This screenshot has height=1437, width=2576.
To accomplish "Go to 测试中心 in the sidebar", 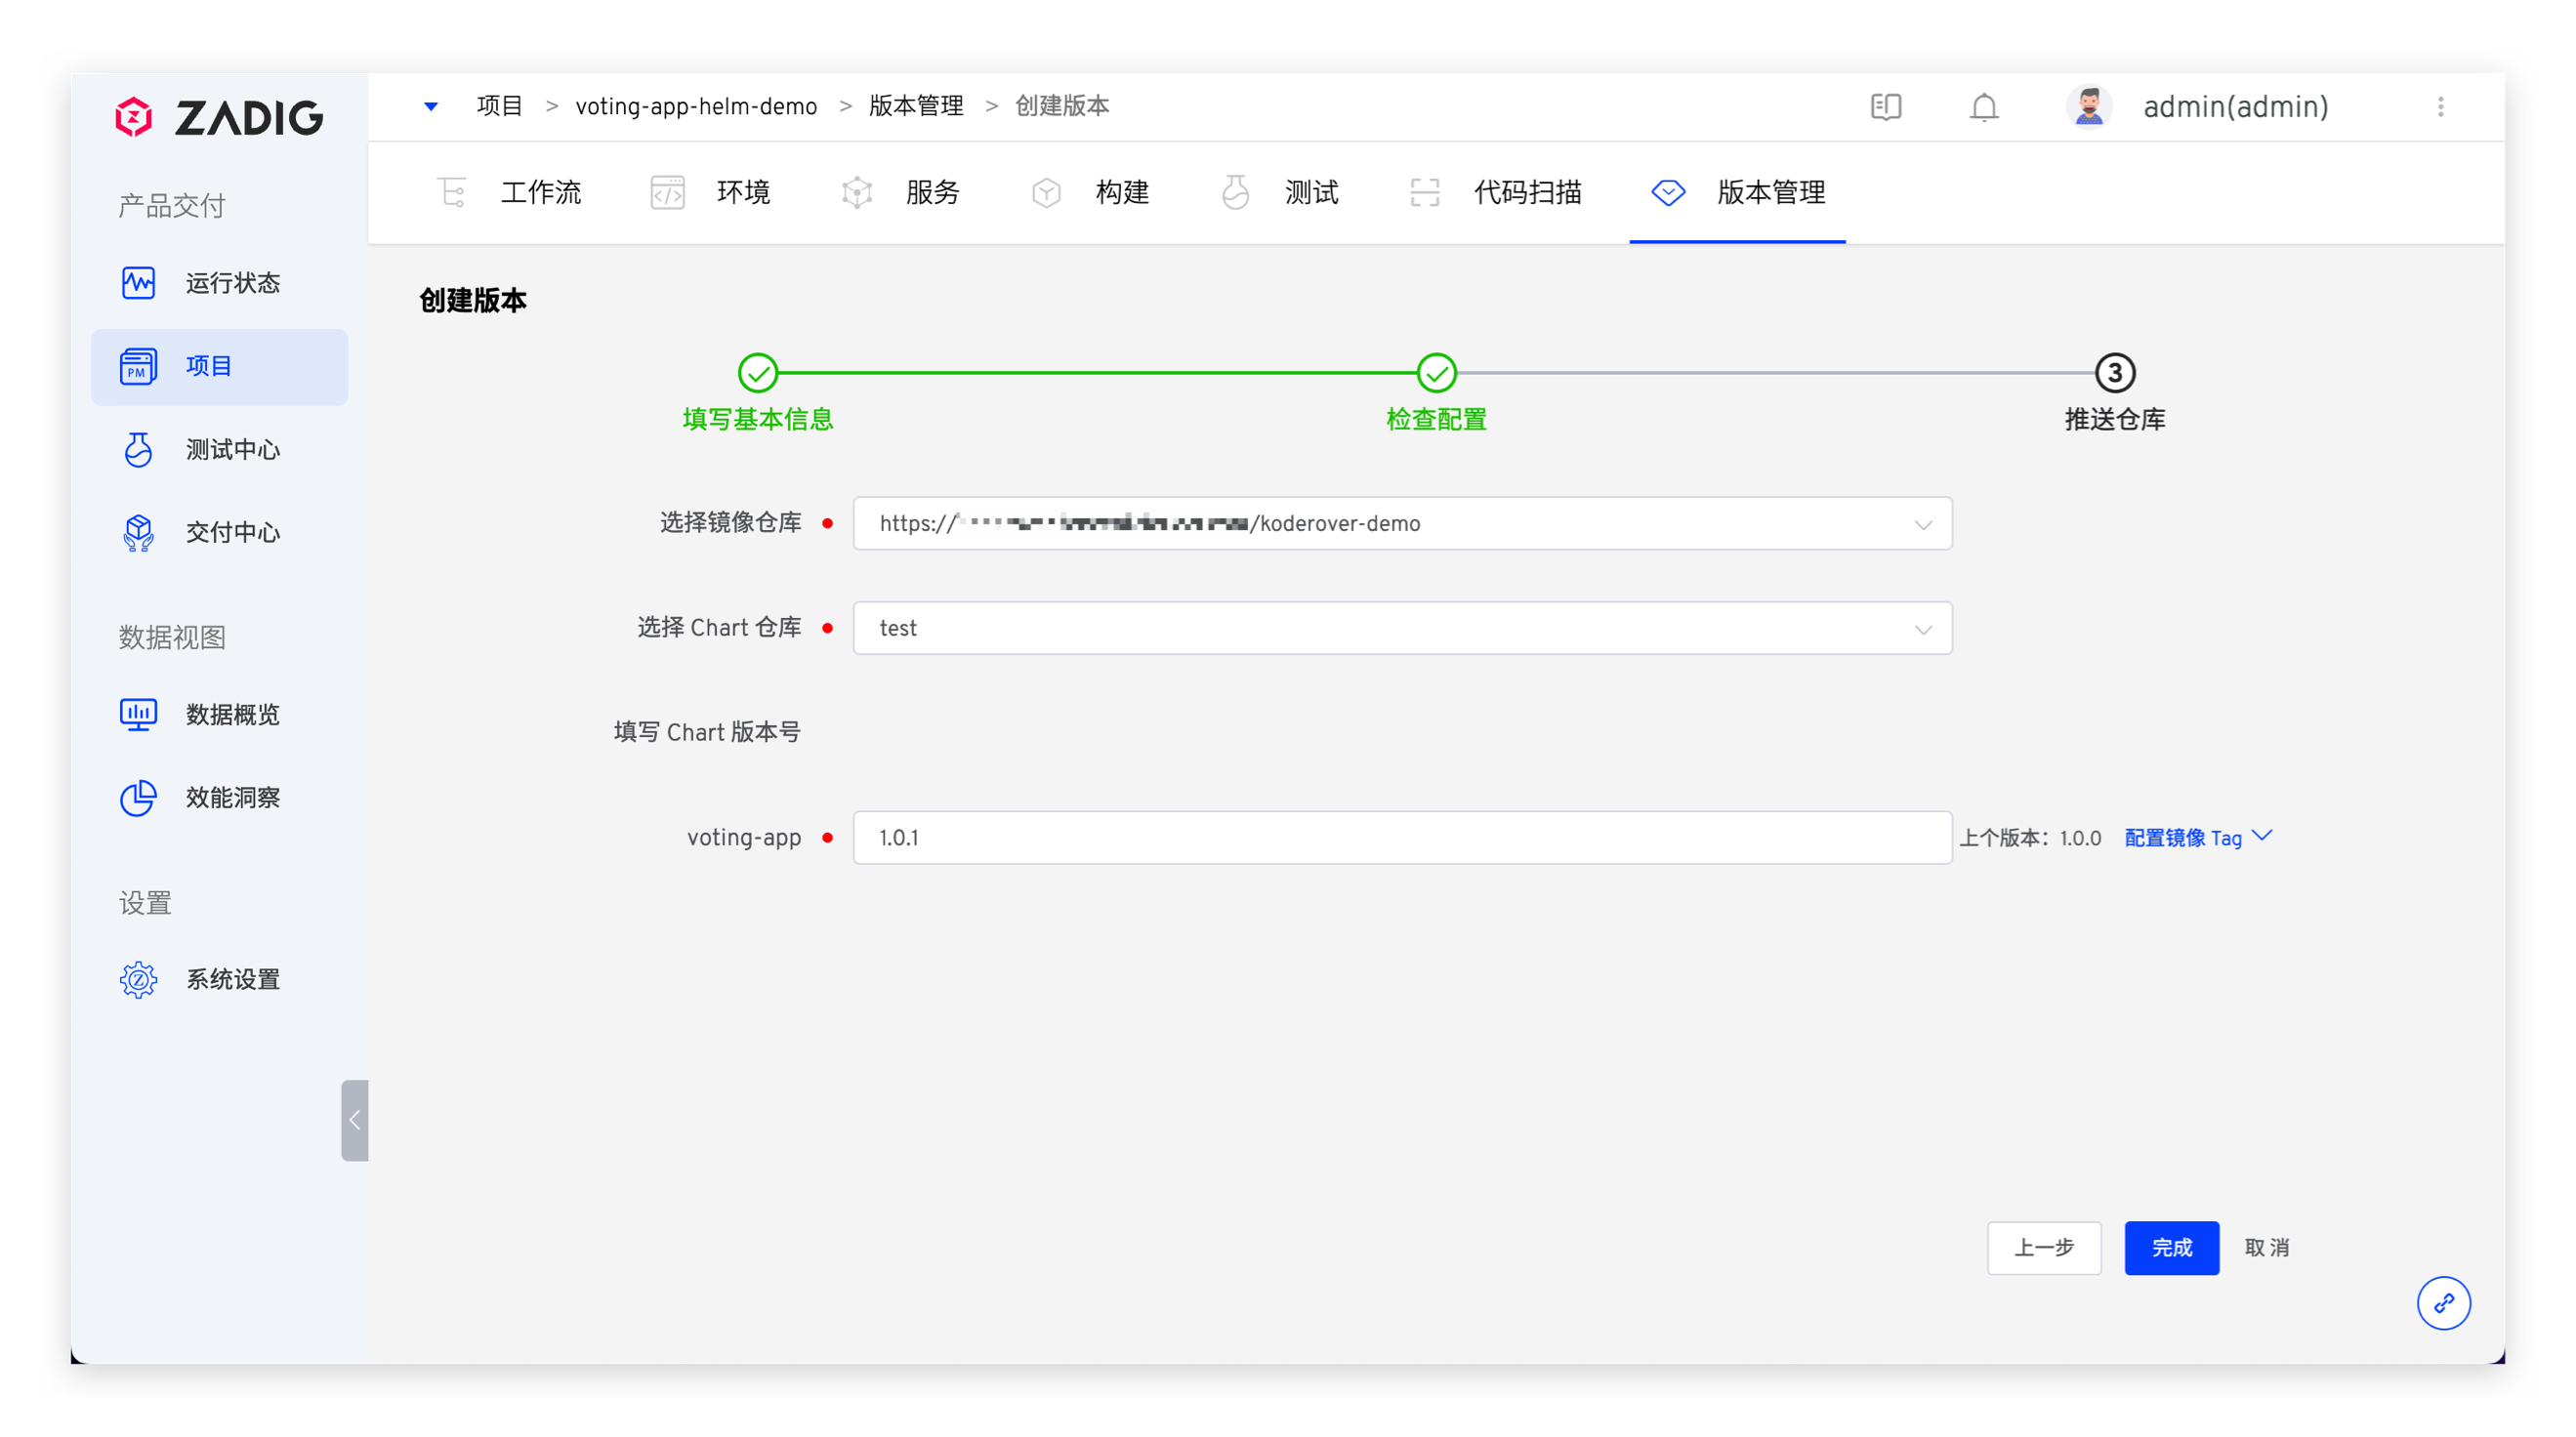I will pos(231,449).
